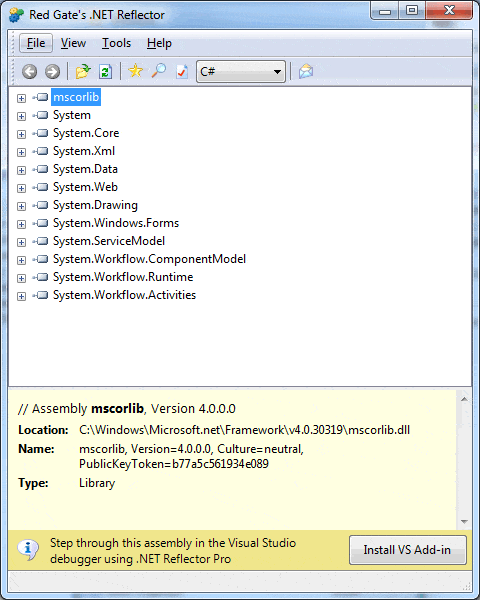Expand the System tree node

[x=21, y=116]
